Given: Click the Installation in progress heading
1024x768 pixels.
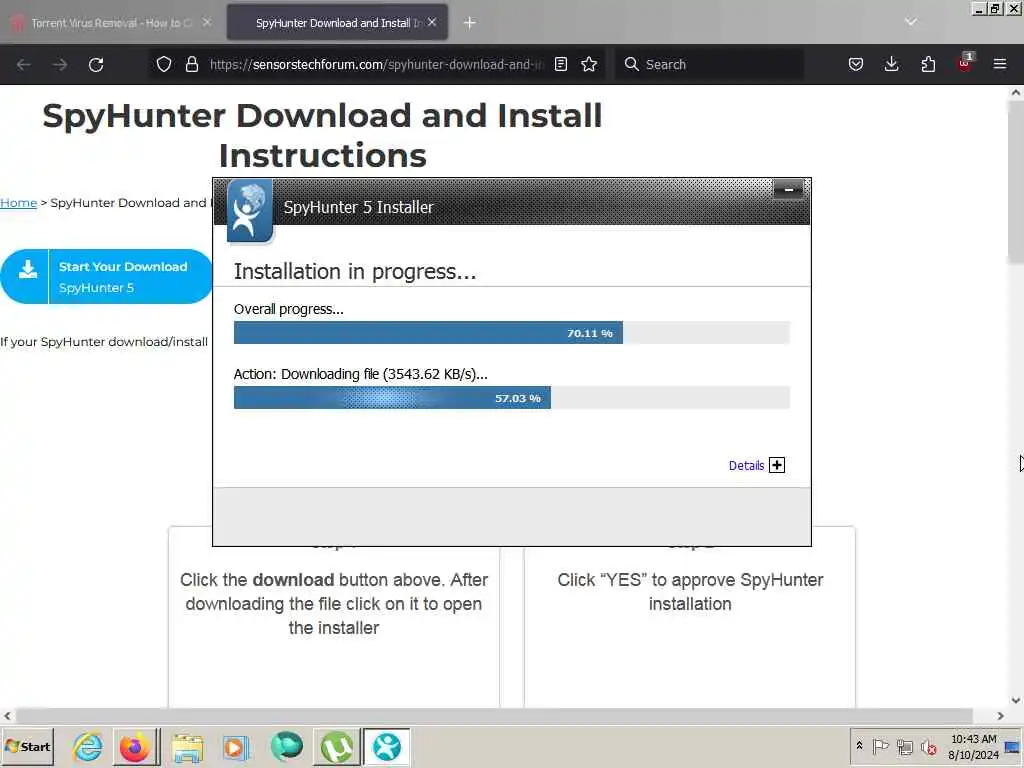Looking at the screenshot, I should pos(355,272).
